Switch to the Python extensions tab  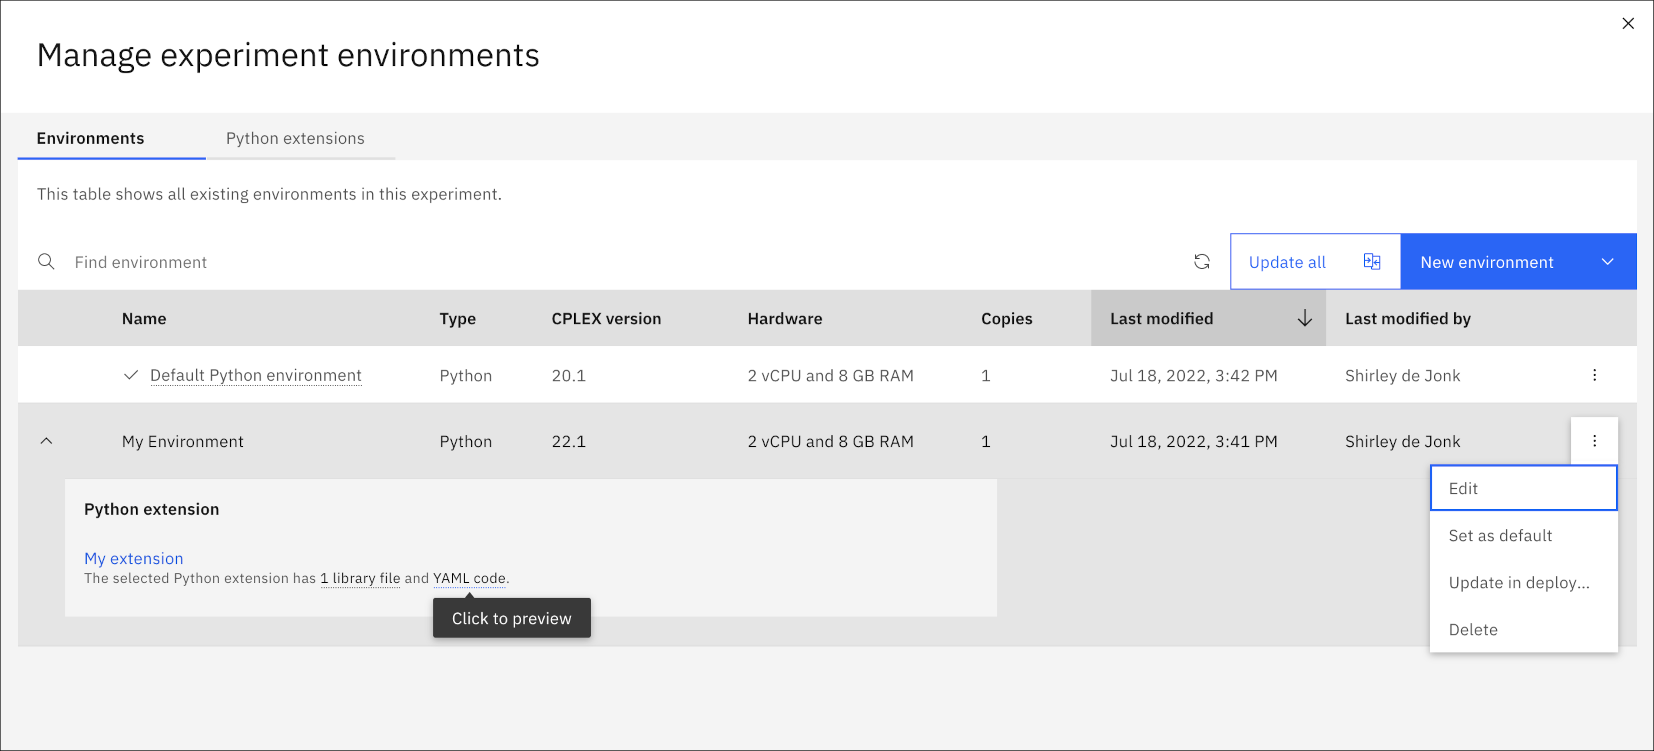[x=295, y=138]
